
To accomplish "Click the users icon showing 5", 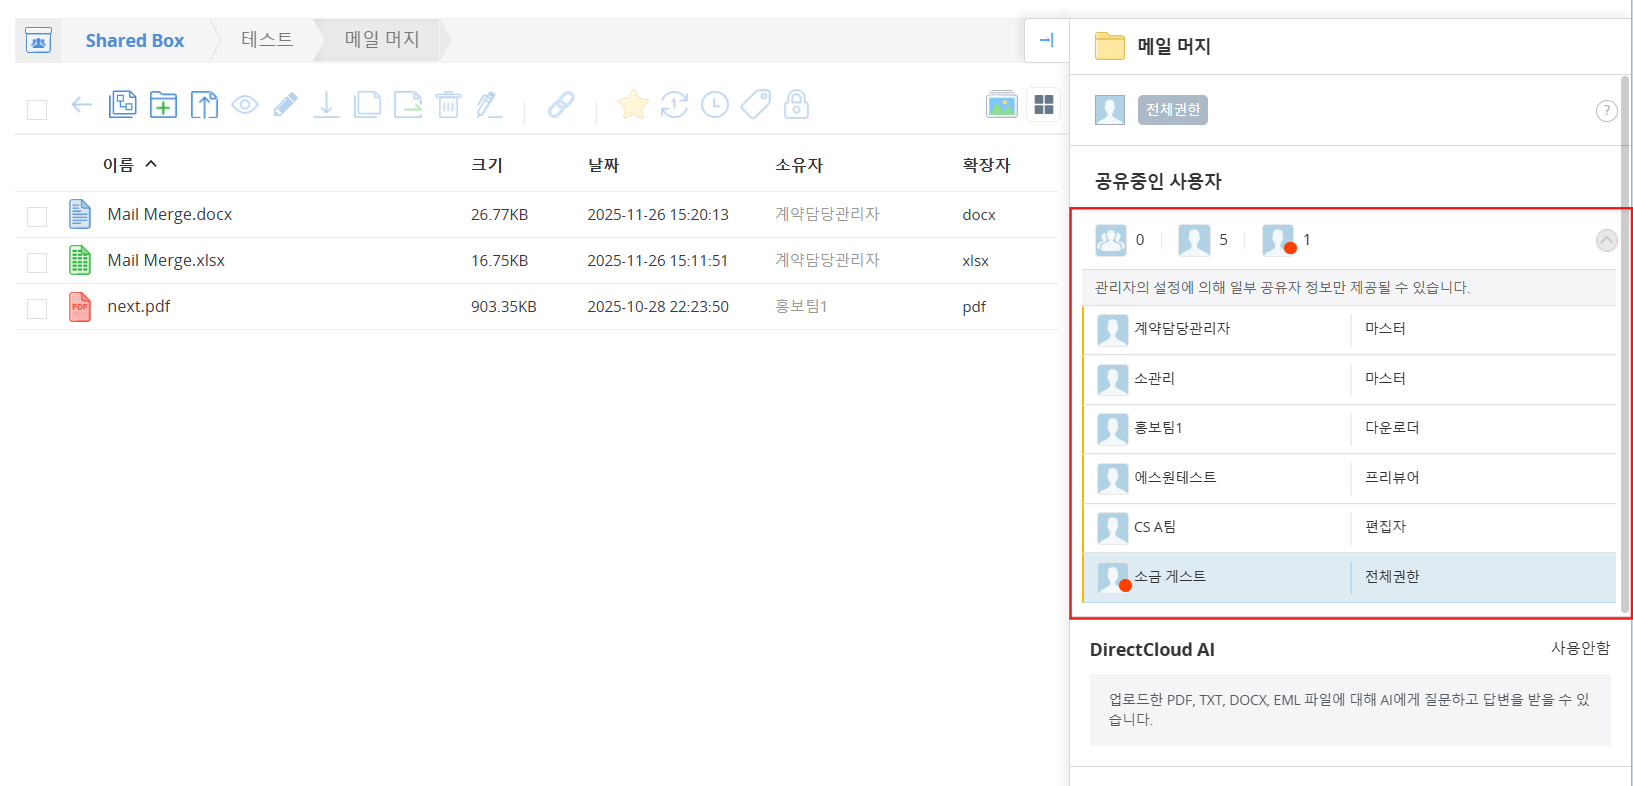I will (x=1194, y=240).
